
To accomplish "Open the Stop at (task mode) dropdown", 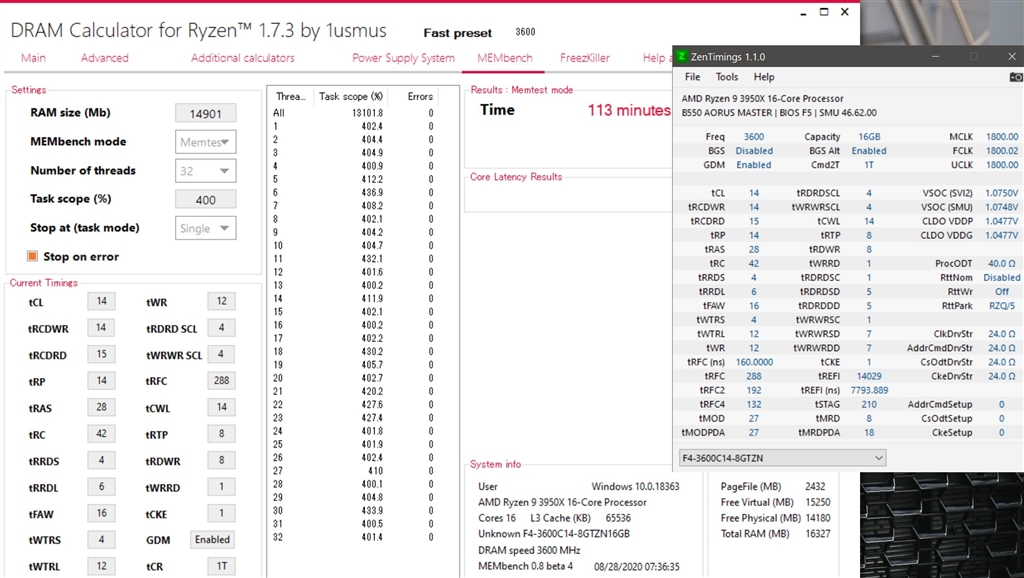I will pos(206,228).
